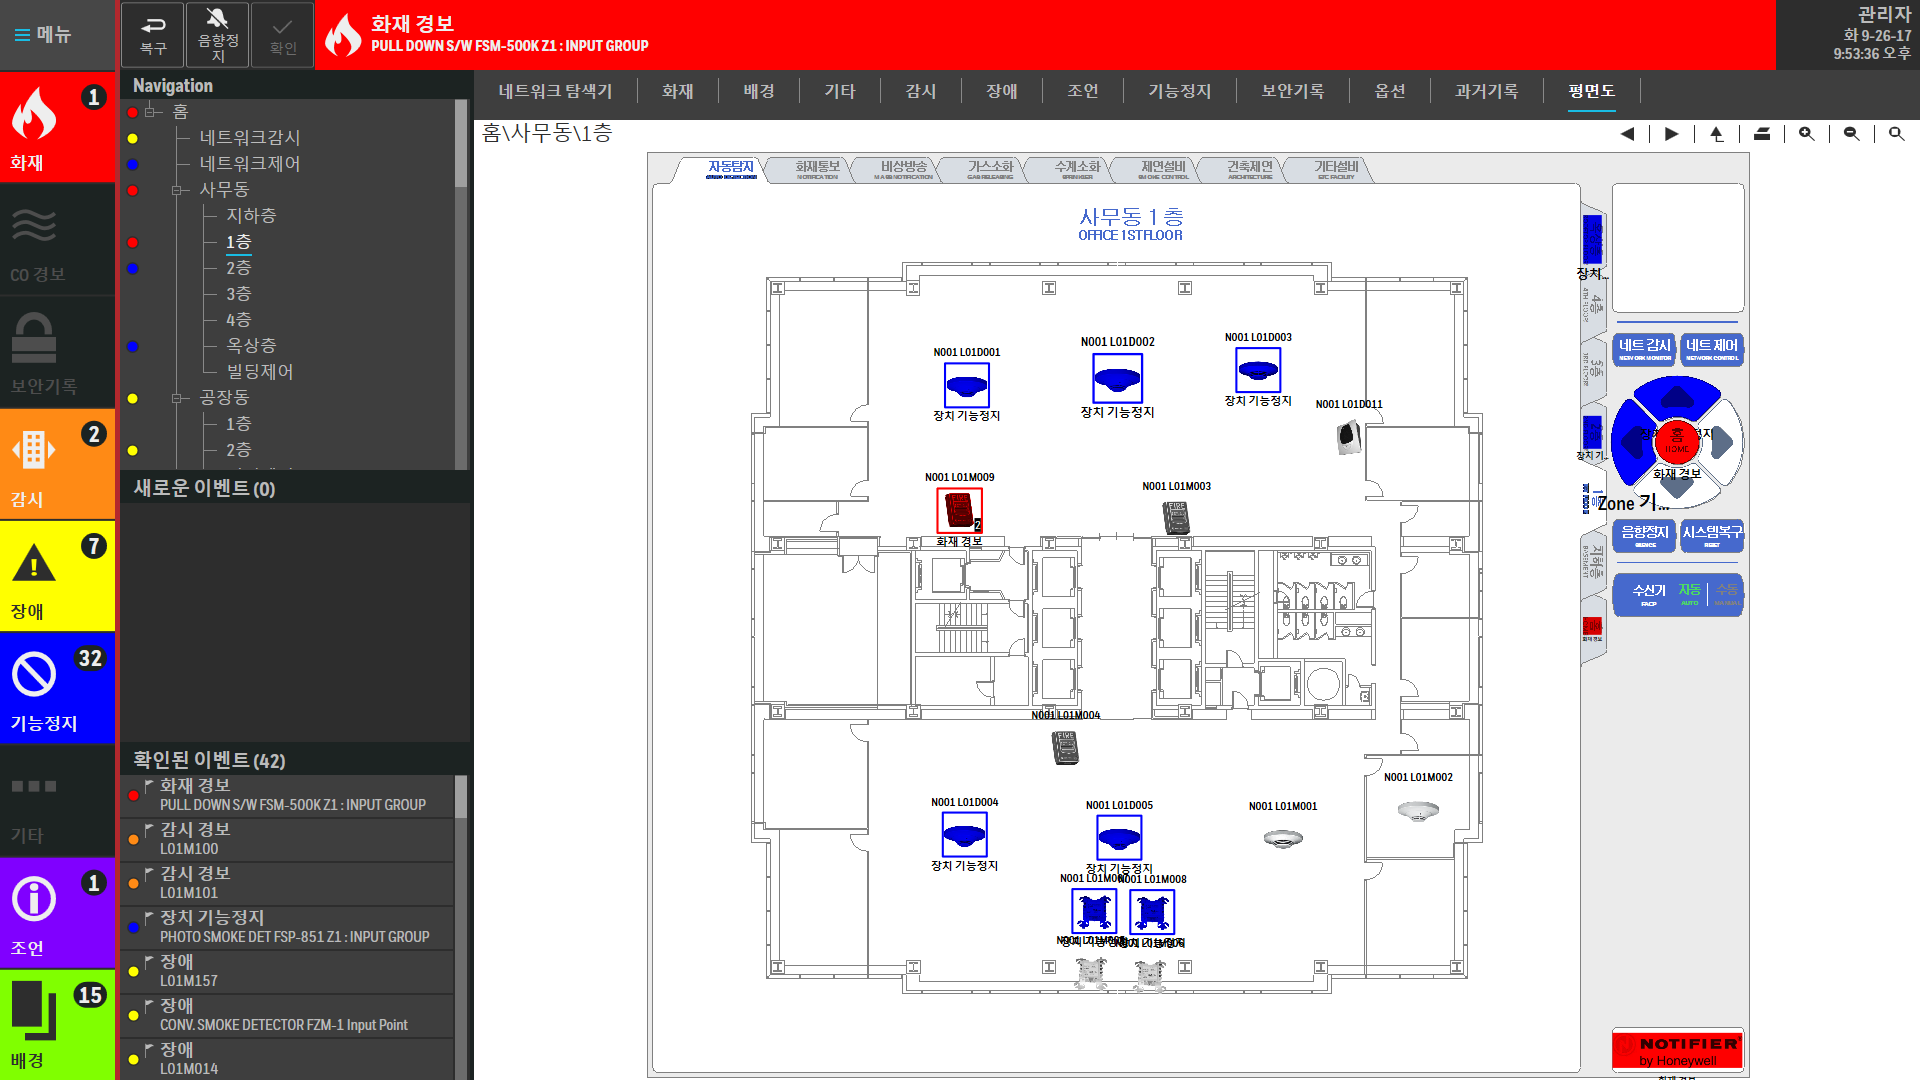This screenshot has width=1920, height=1080.
Task: Click the red Home (홈) center button
Action: 1677,439
